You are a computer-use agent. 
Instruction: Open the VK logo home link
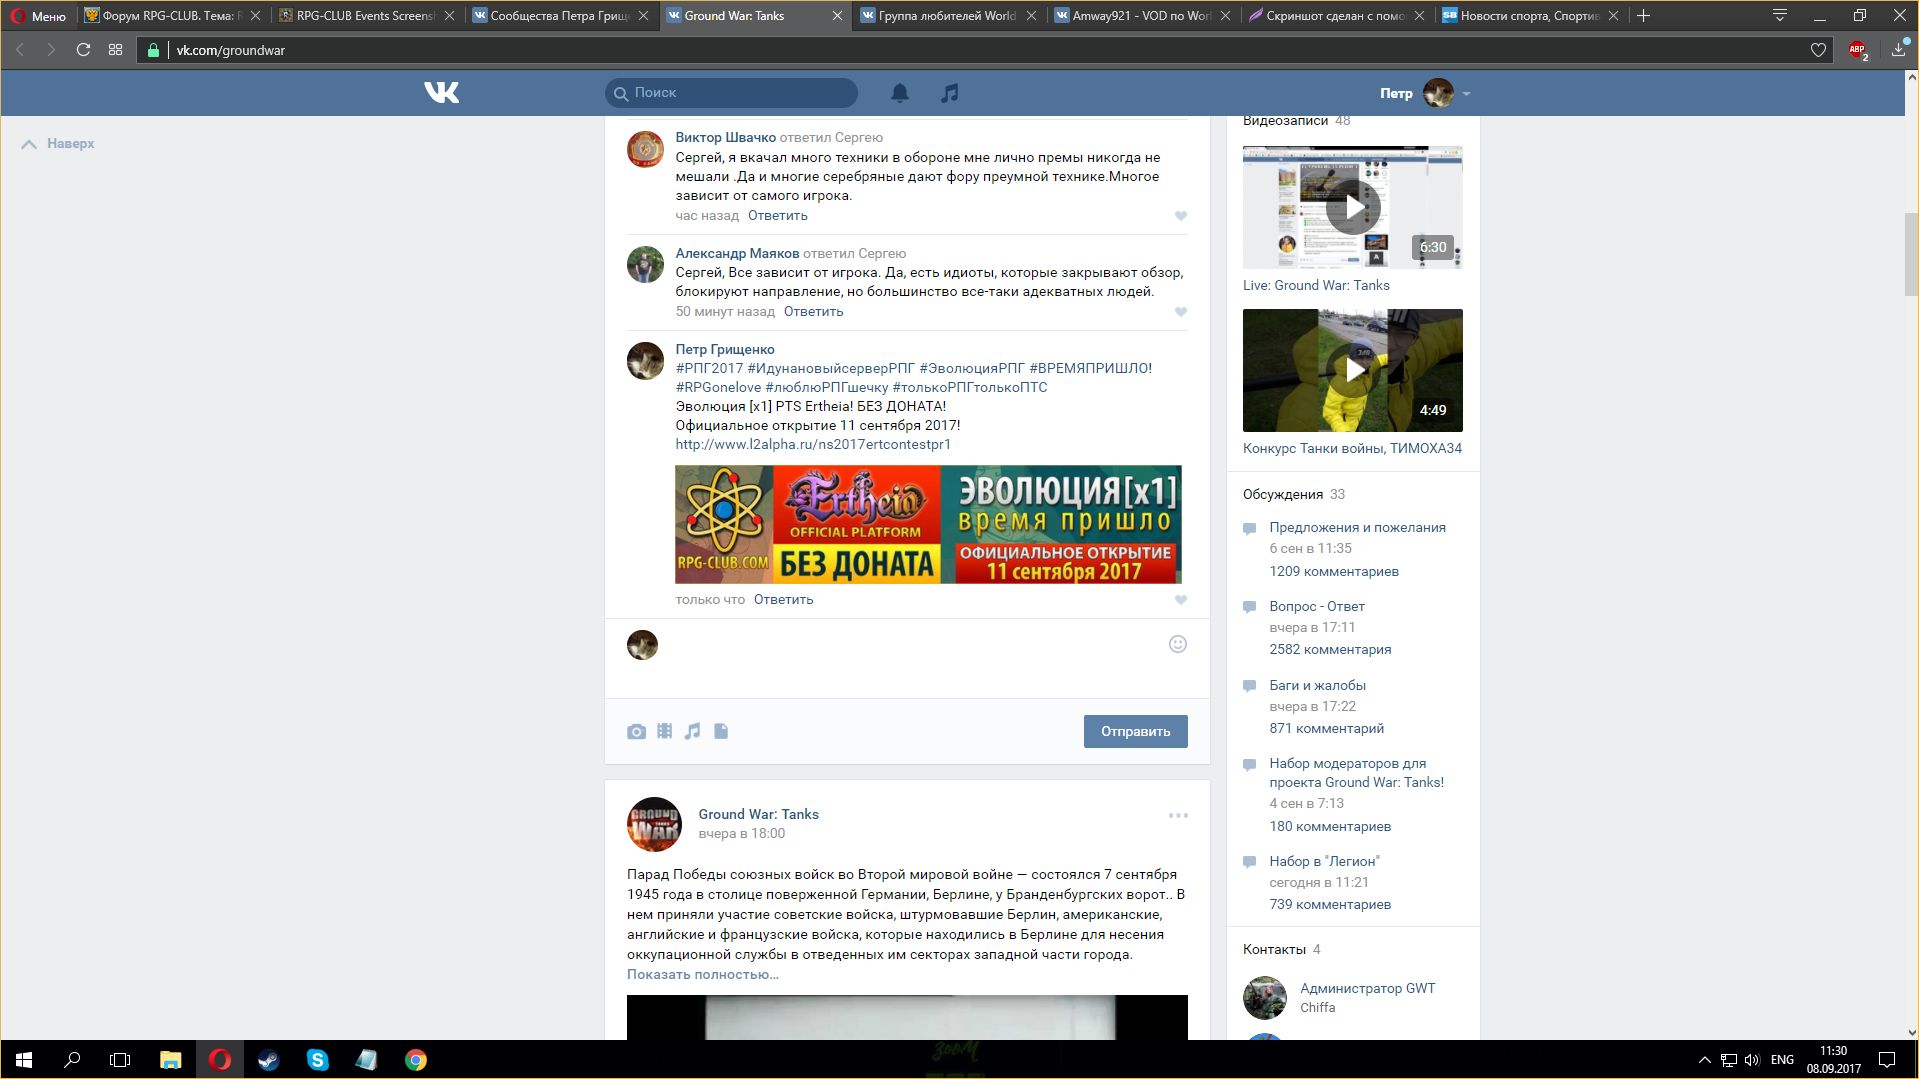pyautogui.click(x=441, y=93)
